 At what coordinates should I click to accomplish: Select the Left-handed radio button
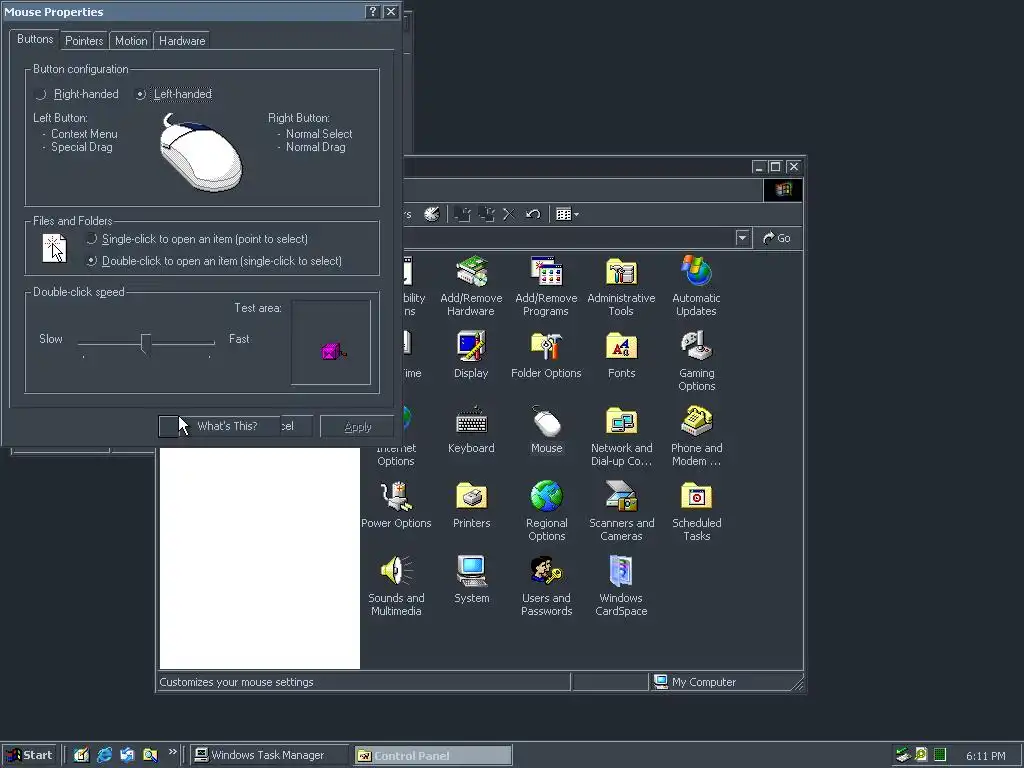pyautogui.click(x=174, y=94)
